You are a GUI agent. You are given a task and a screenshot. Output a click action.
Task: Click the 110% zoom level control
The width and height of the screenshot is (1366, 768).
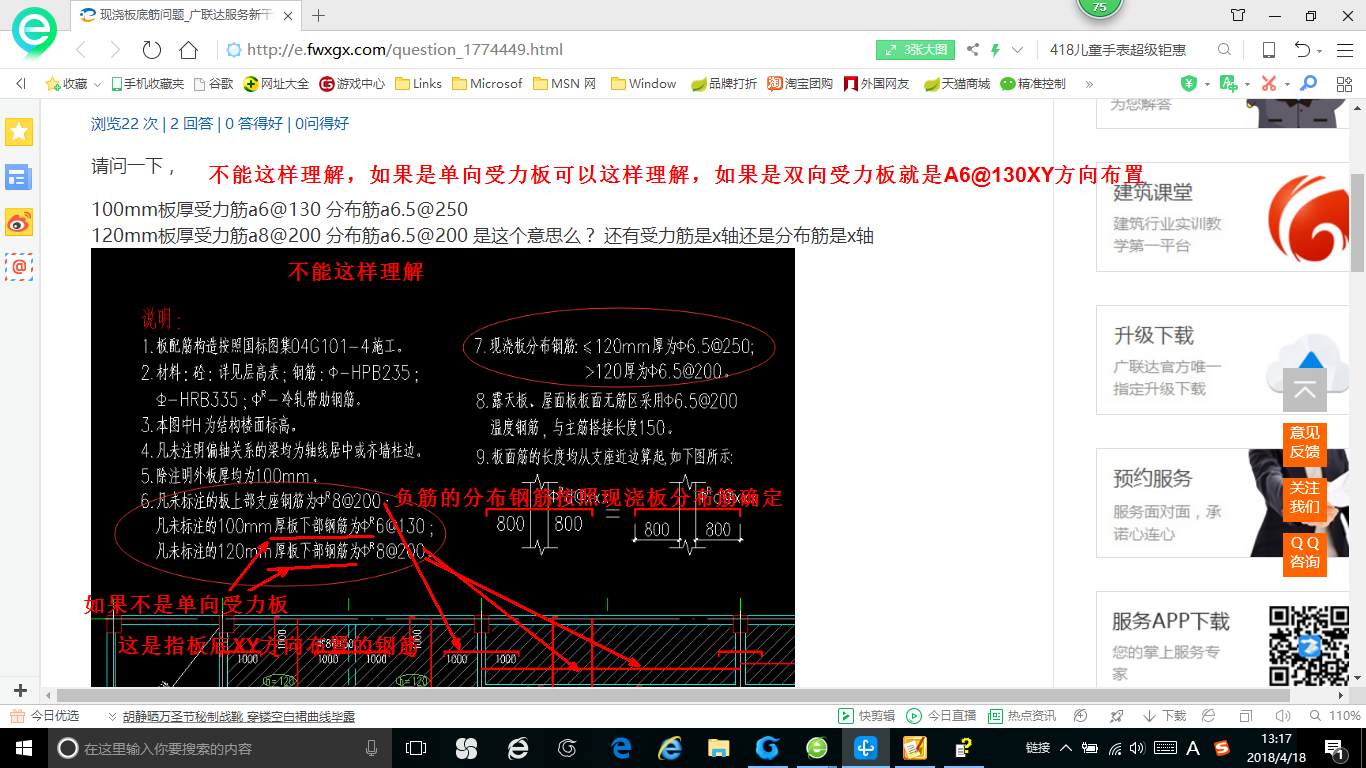[x=1335, y=716]
